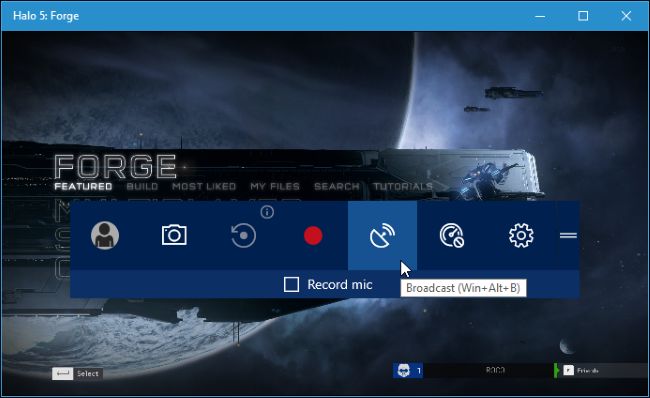Open Game bar settings gear

point(521,235)
